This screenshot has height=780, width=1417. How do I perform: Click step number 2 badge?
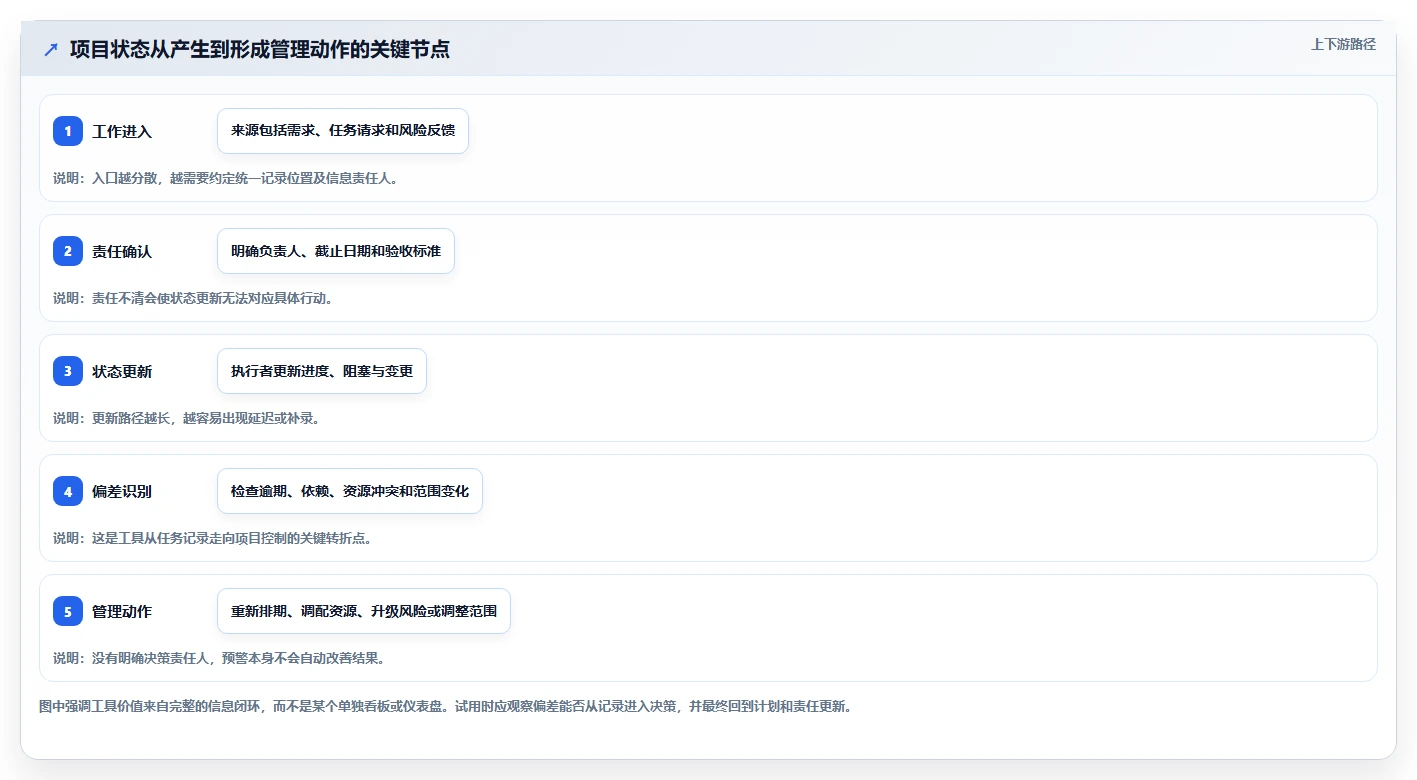[x=68, y=251]
